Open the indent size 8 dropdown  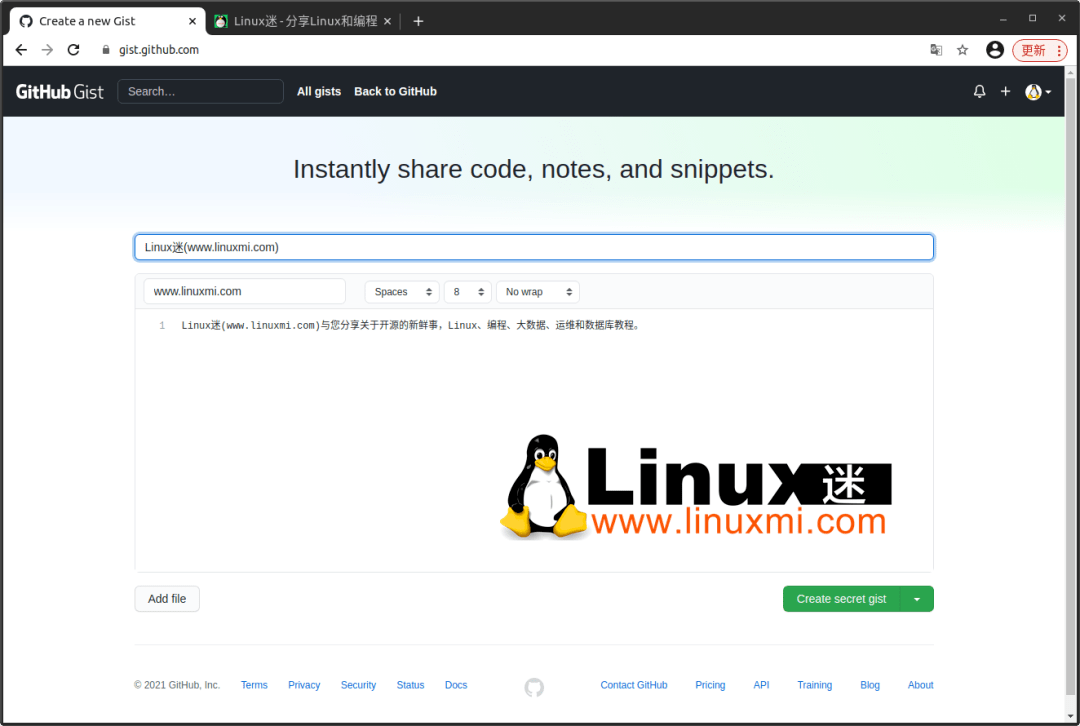coord(467,291)
